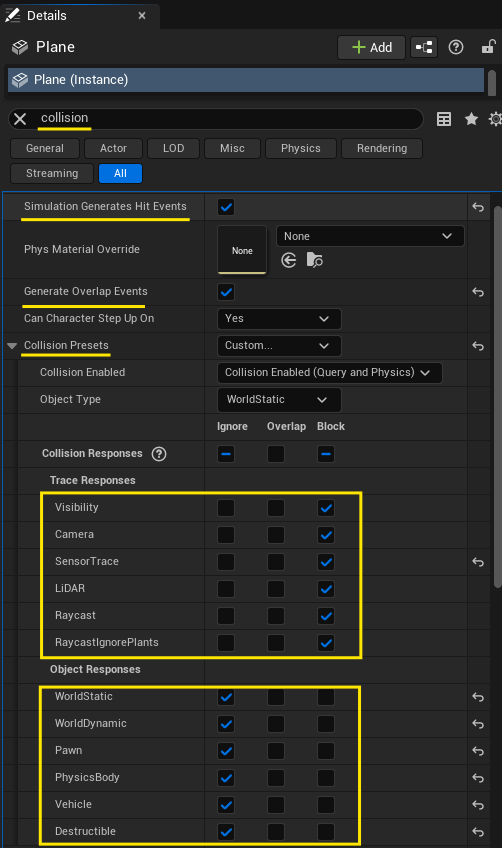Reset Generate Overlap Events to default

pyautogui.click(x=478, y=293)
